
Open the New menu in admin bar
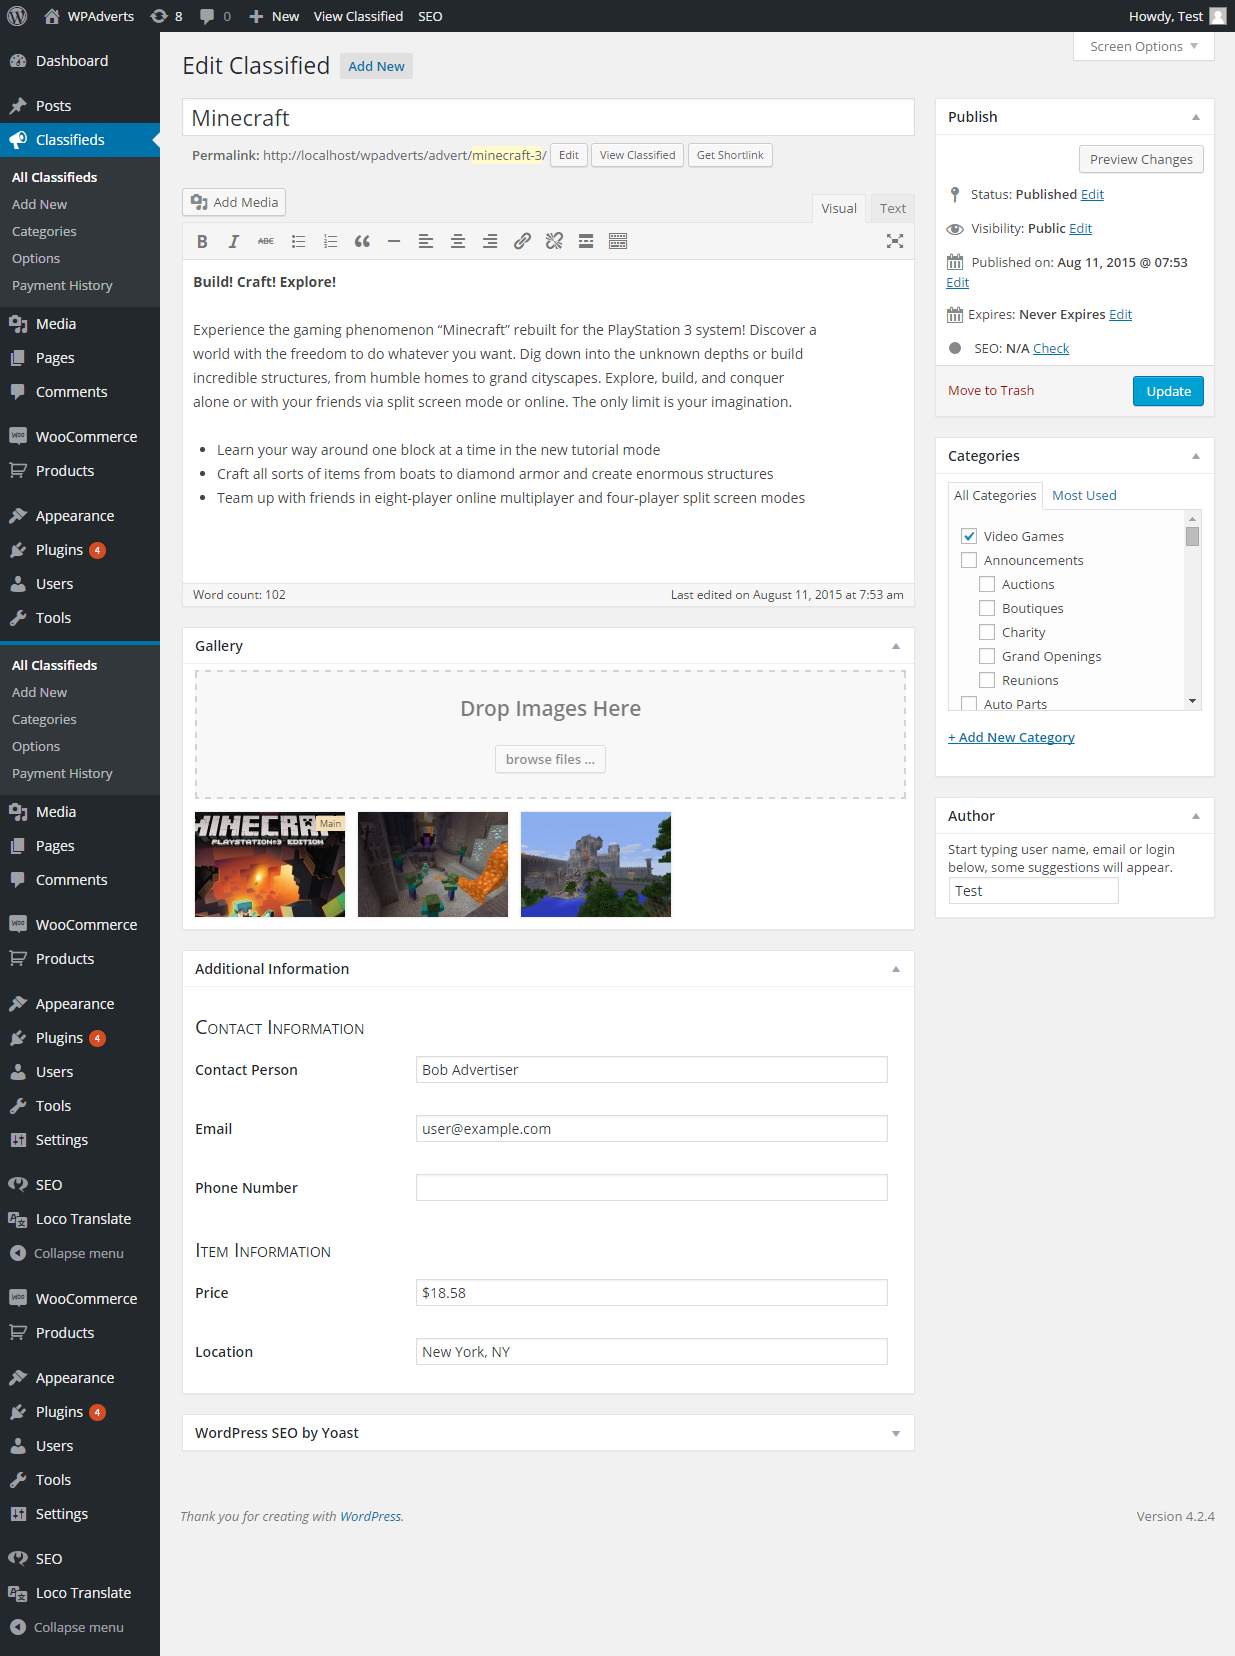click(x=274, y=16)
